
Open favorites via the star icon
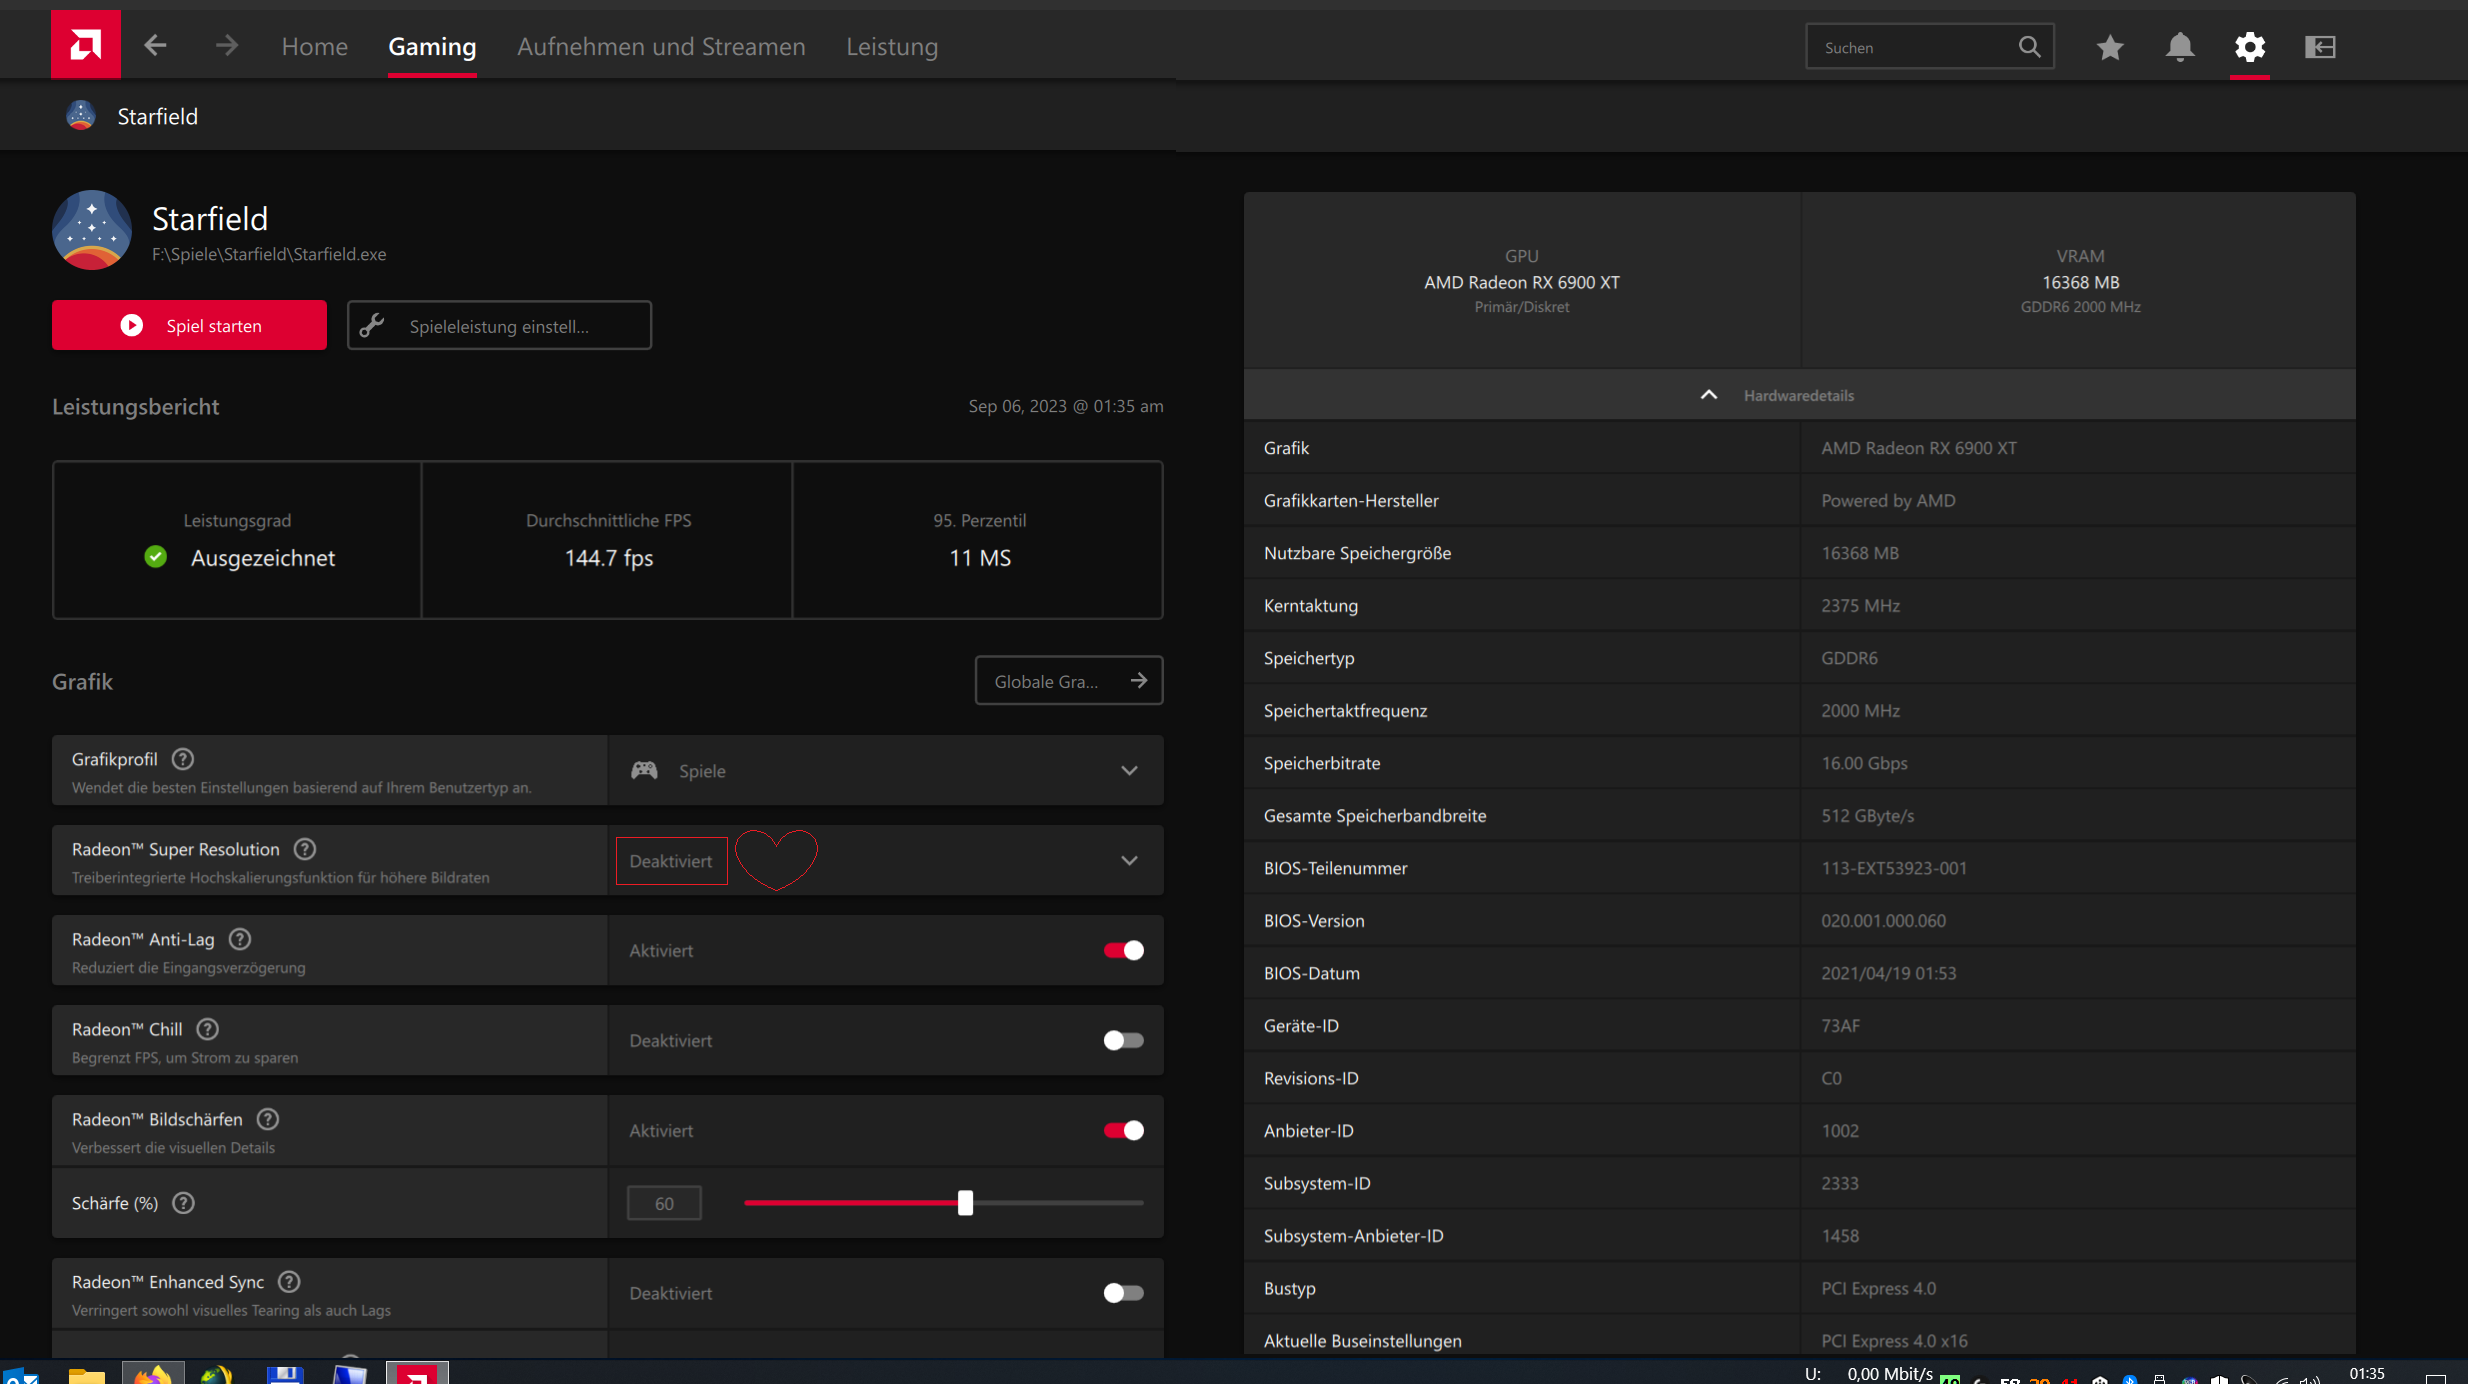tap(2110, 47)
